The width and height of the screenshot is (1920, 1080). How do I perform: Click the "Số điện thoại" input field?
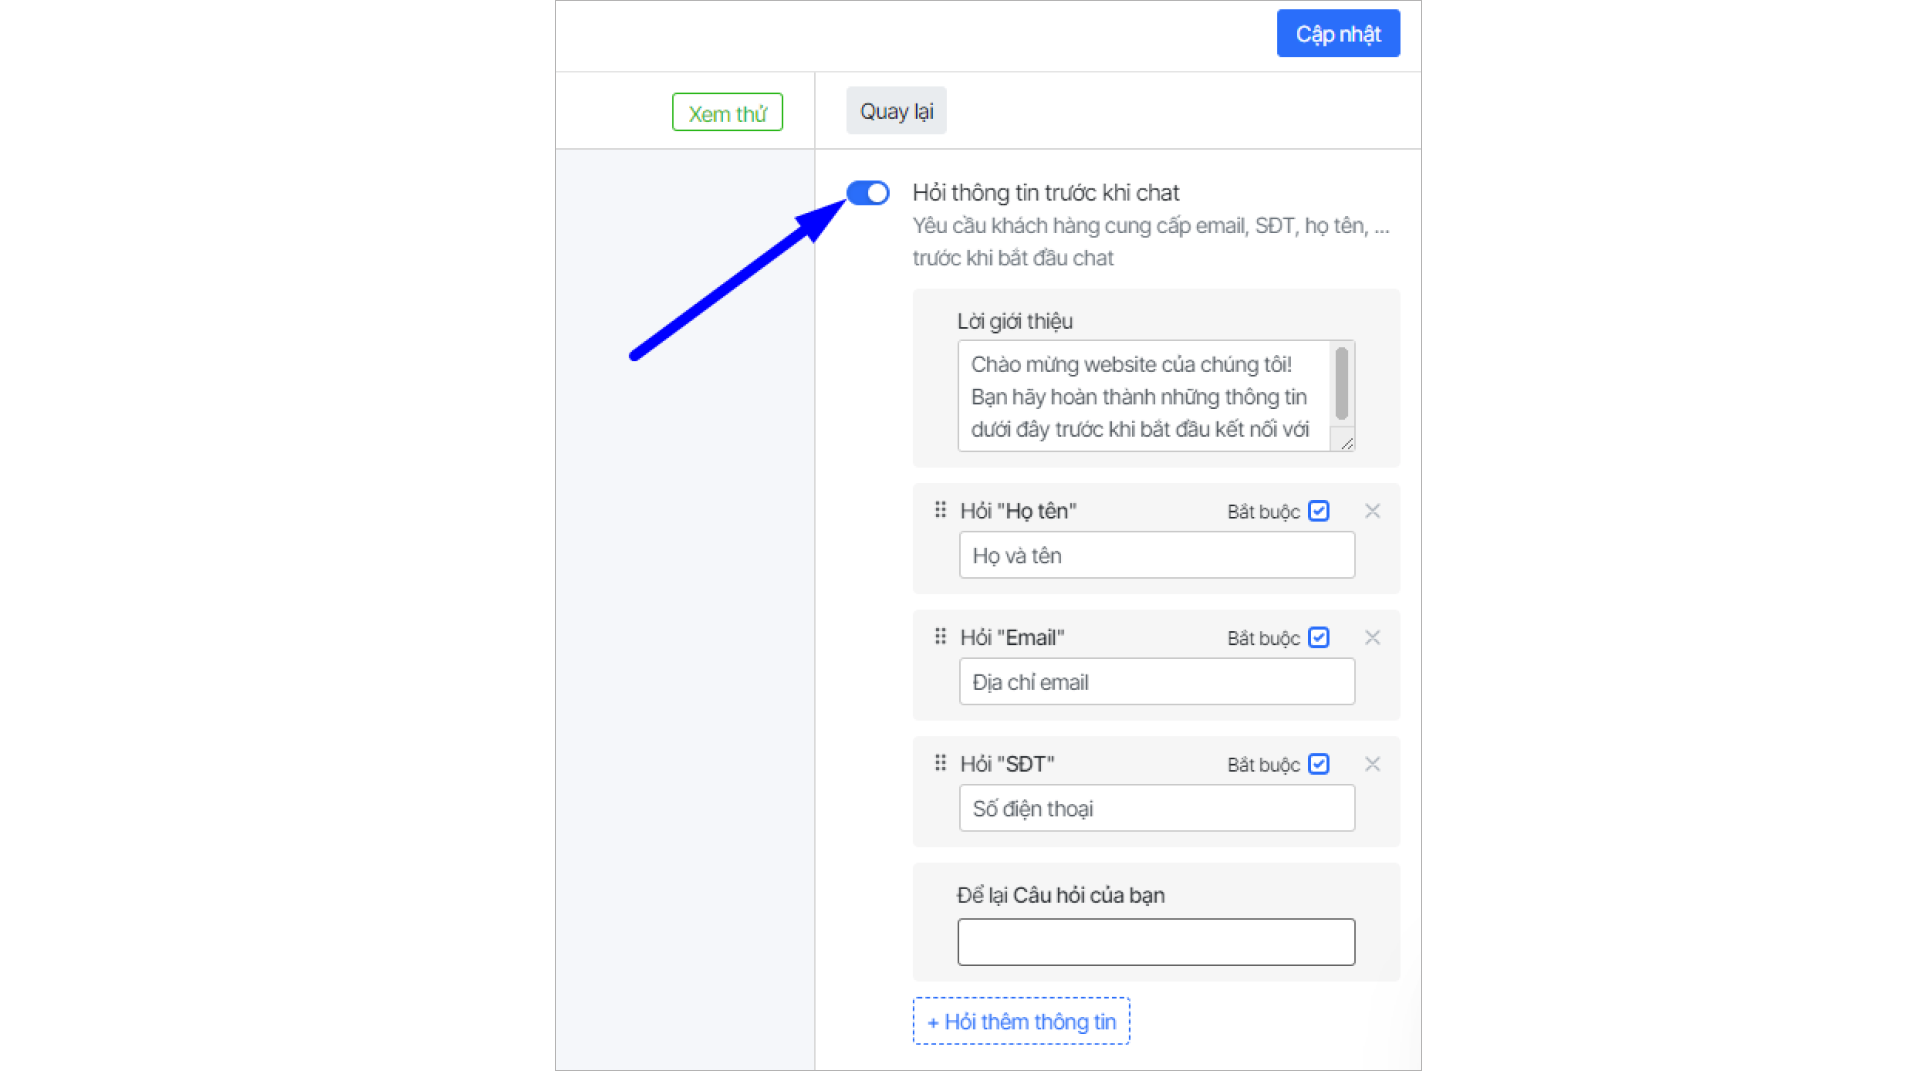pos(1156,808)
